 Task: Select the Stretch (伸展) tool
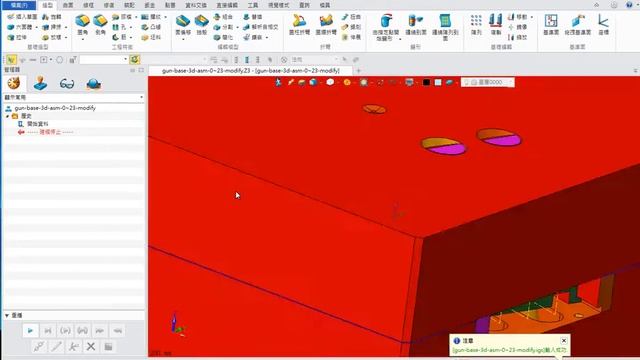[351, 37]
